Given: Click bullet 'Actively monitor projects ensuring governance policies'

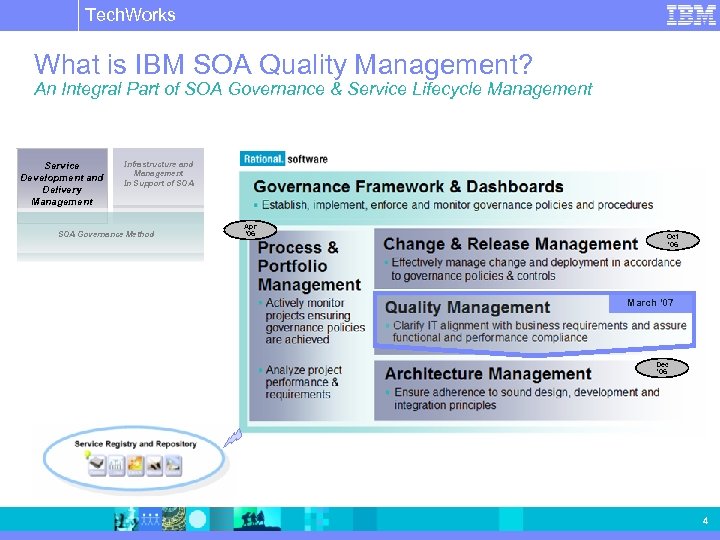Looking at the screenshot, I should click(x=313, y=321).
